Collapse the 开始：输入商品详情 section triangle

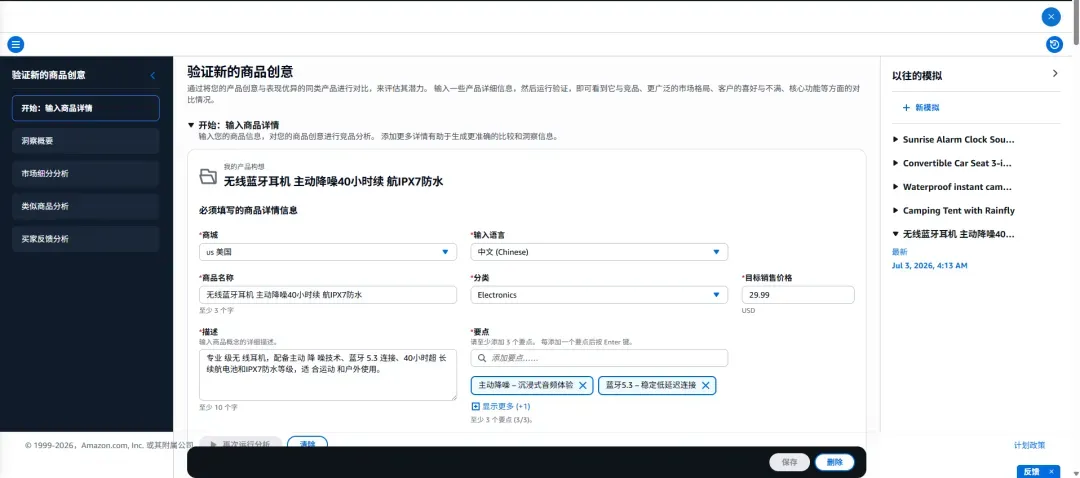point(191,125)
